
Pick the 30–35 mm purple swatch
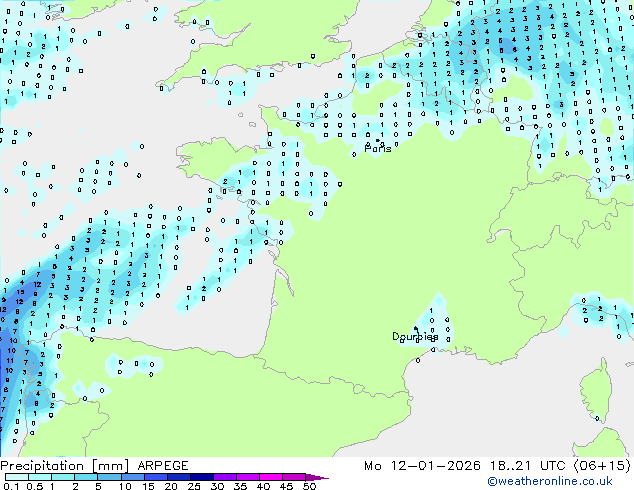[x=225, y=477]
